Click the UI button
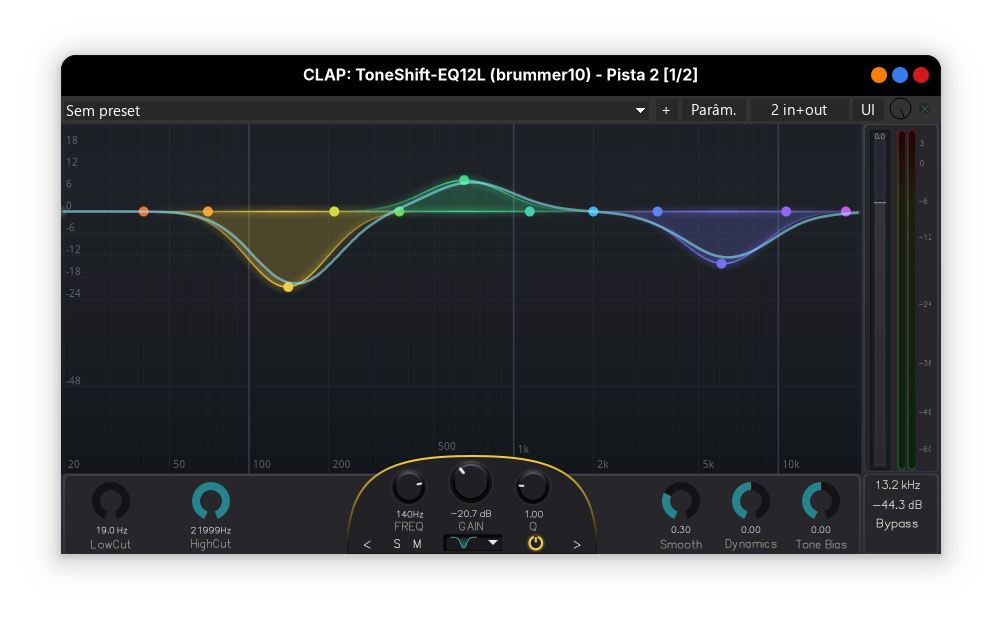Viewport: 1002px width, 621px height. click(x=868, y=111)
